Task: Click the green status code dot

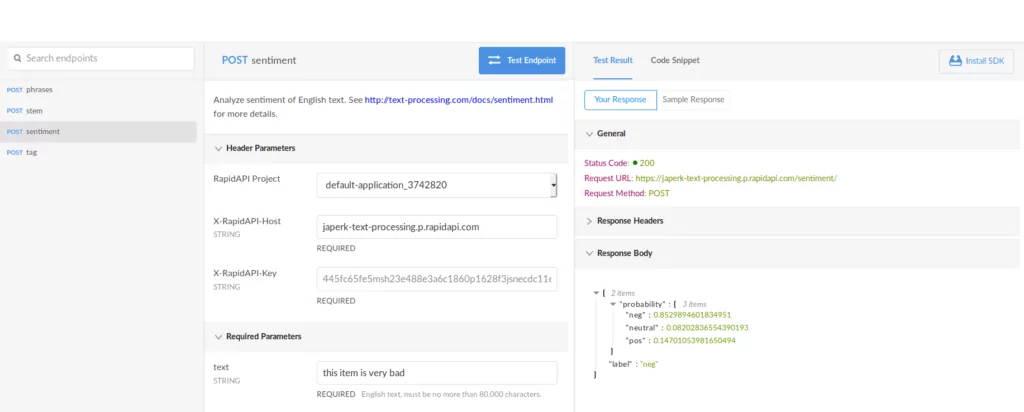Action: 635,162
